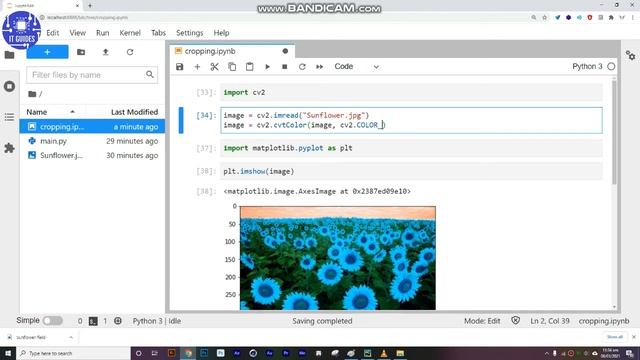Save the notebook with the disk icon

180,67
